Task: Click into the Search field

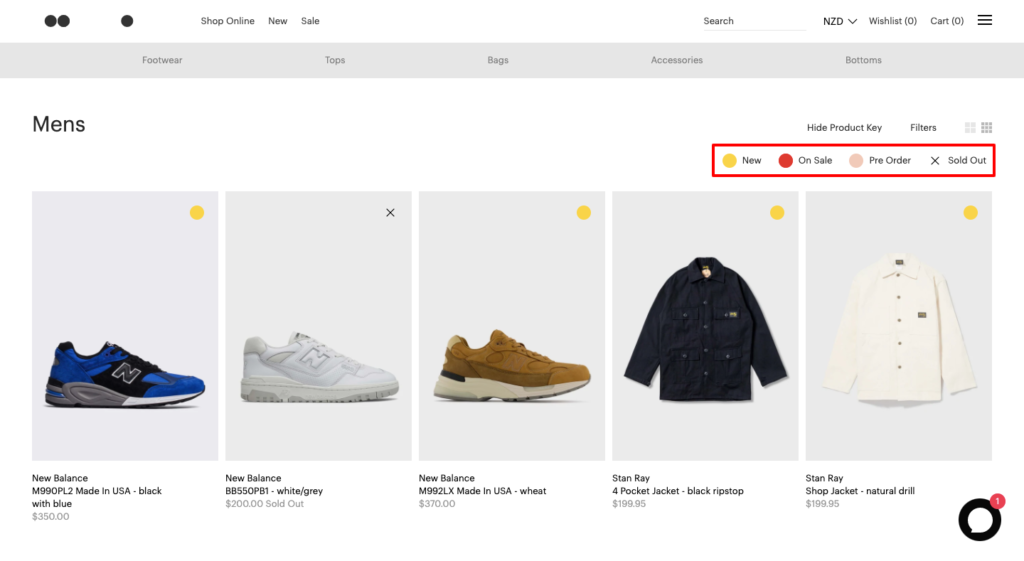Action: (x=754, y=21)
